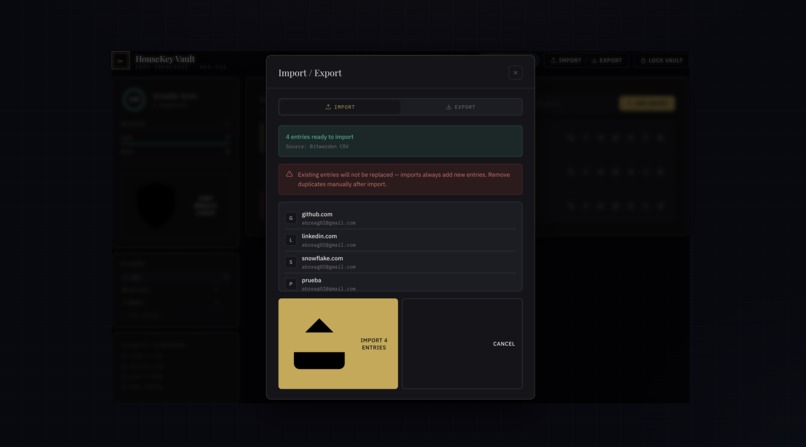Click the Lock Vault button in header
806x447 pixels.
[x=662, y=61]
